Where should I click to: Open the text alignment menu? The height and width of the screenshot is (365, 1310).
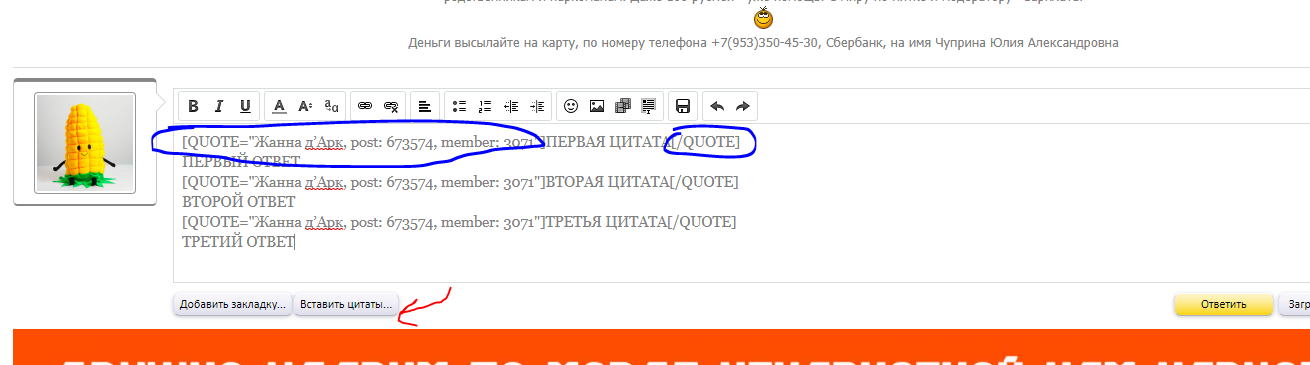pyautogui.click(x=424, y=105)
